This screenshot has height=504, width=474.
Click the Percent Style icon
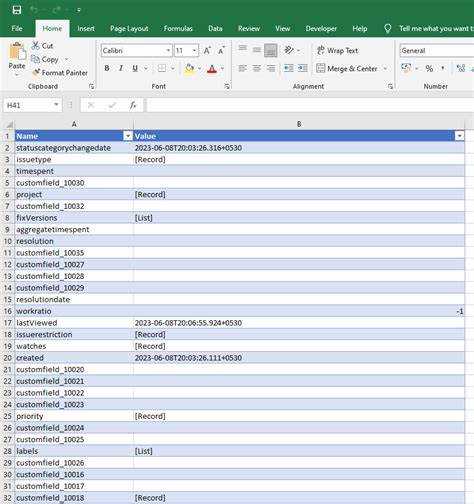point(429,69)
